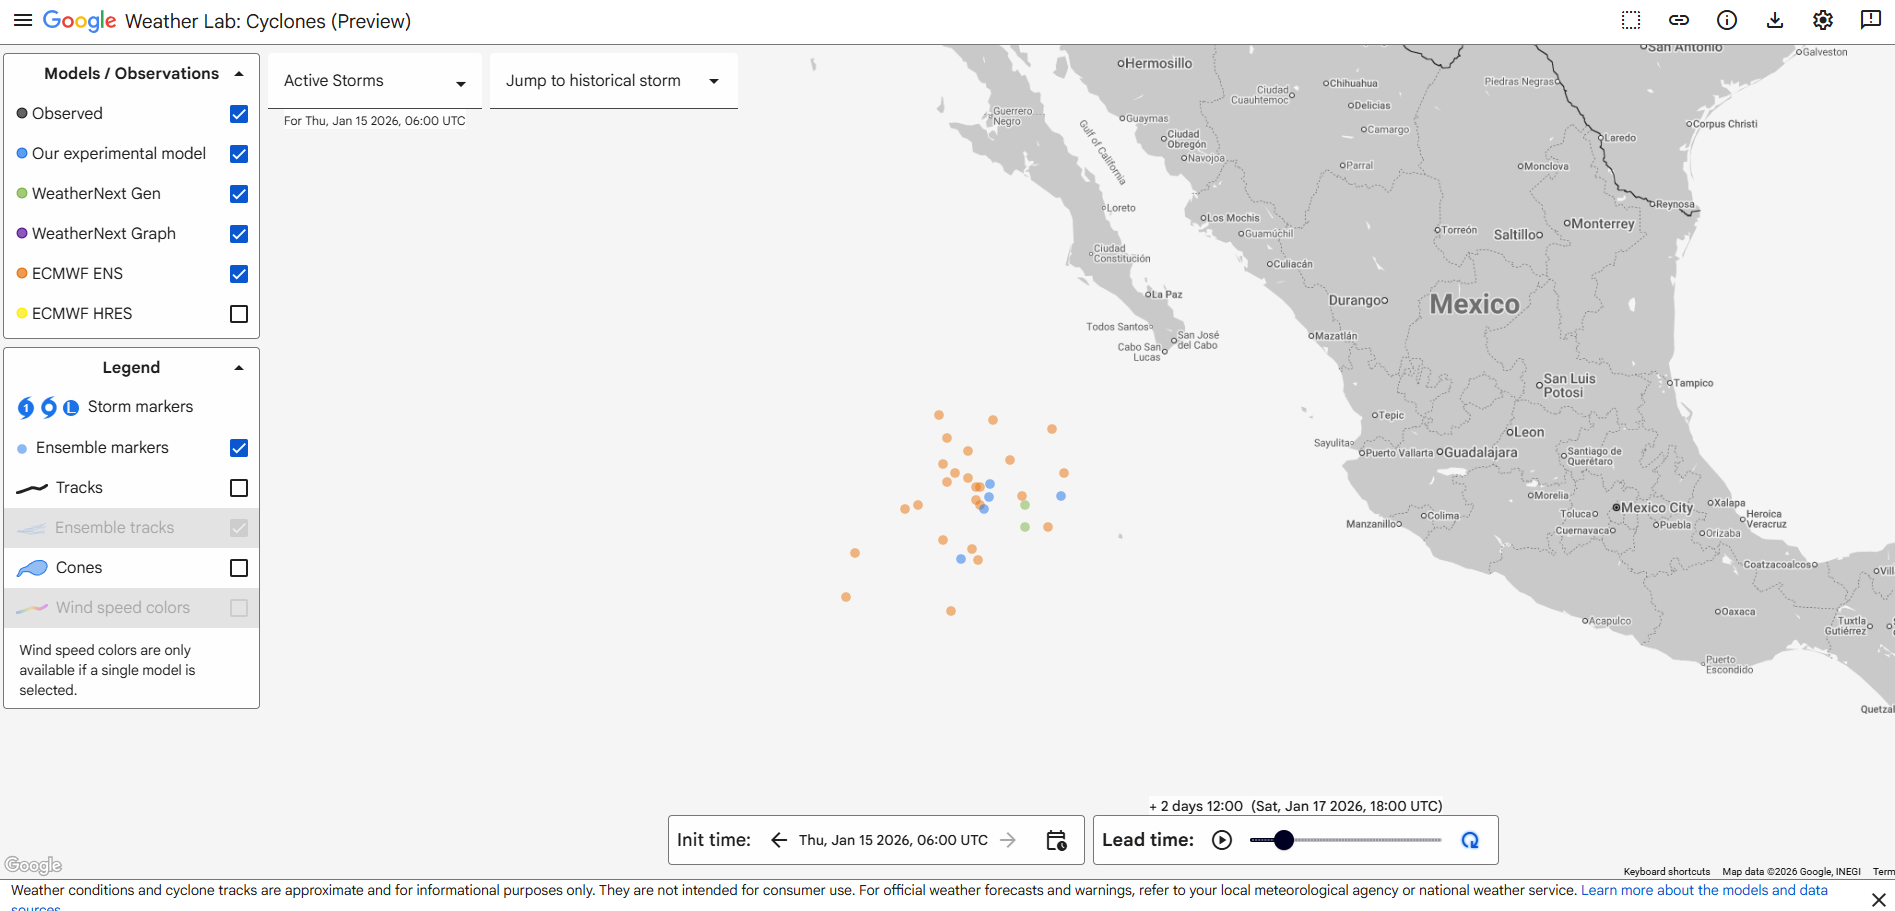Viewport: 1895px width, 911px height.
Task: Click the lead time slider handle
Action: 1284,840
